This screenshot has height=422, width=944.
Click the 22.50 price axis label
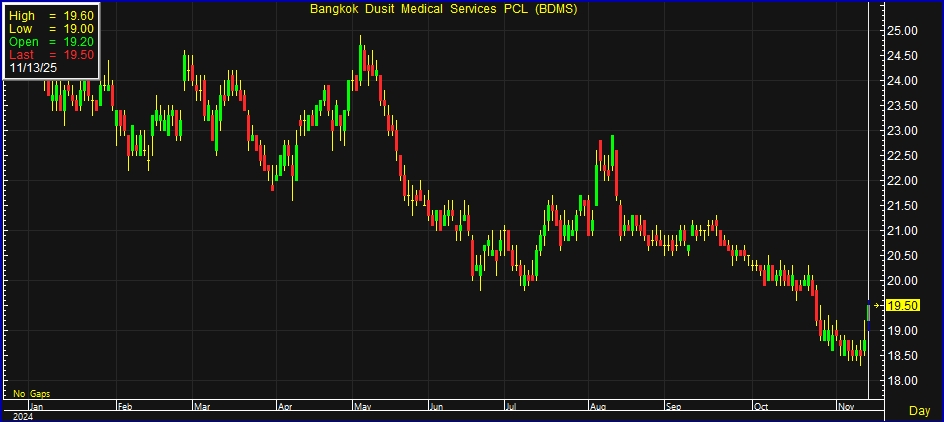[x=903, y=156]
